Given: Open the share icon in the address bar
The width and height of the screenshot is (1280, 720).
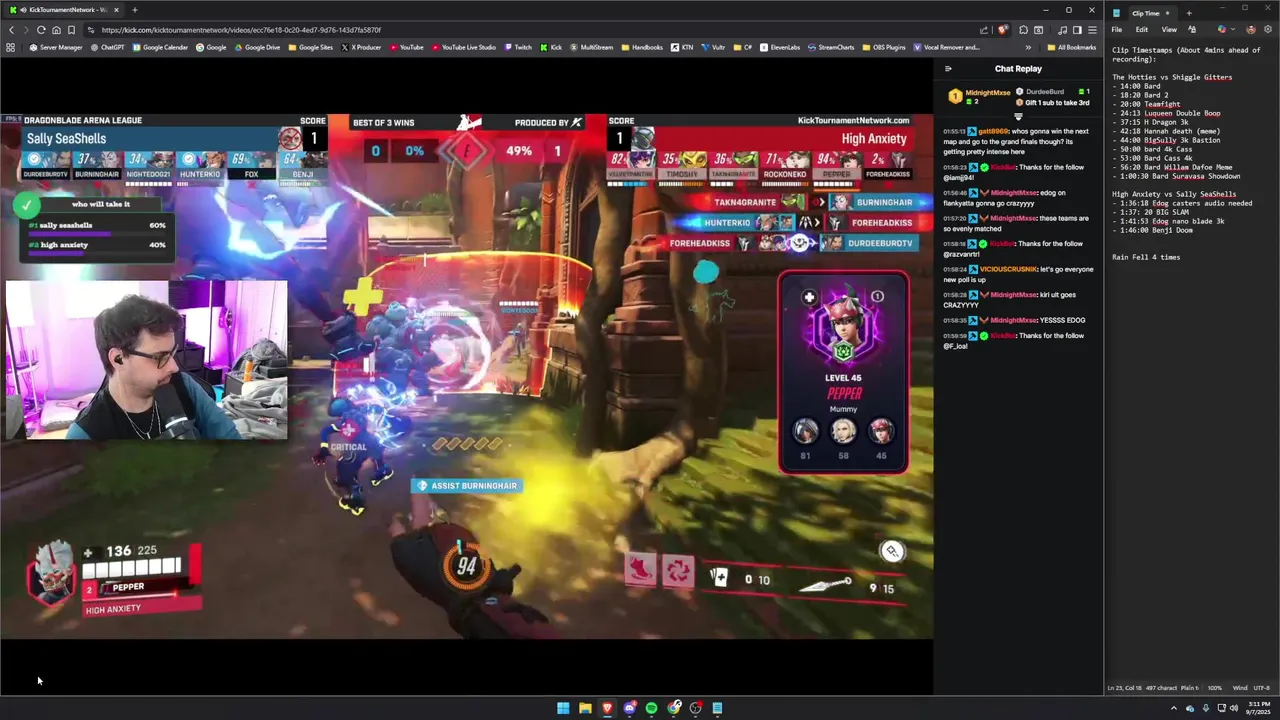Looking at the screenshot, I should coord(984,30).
